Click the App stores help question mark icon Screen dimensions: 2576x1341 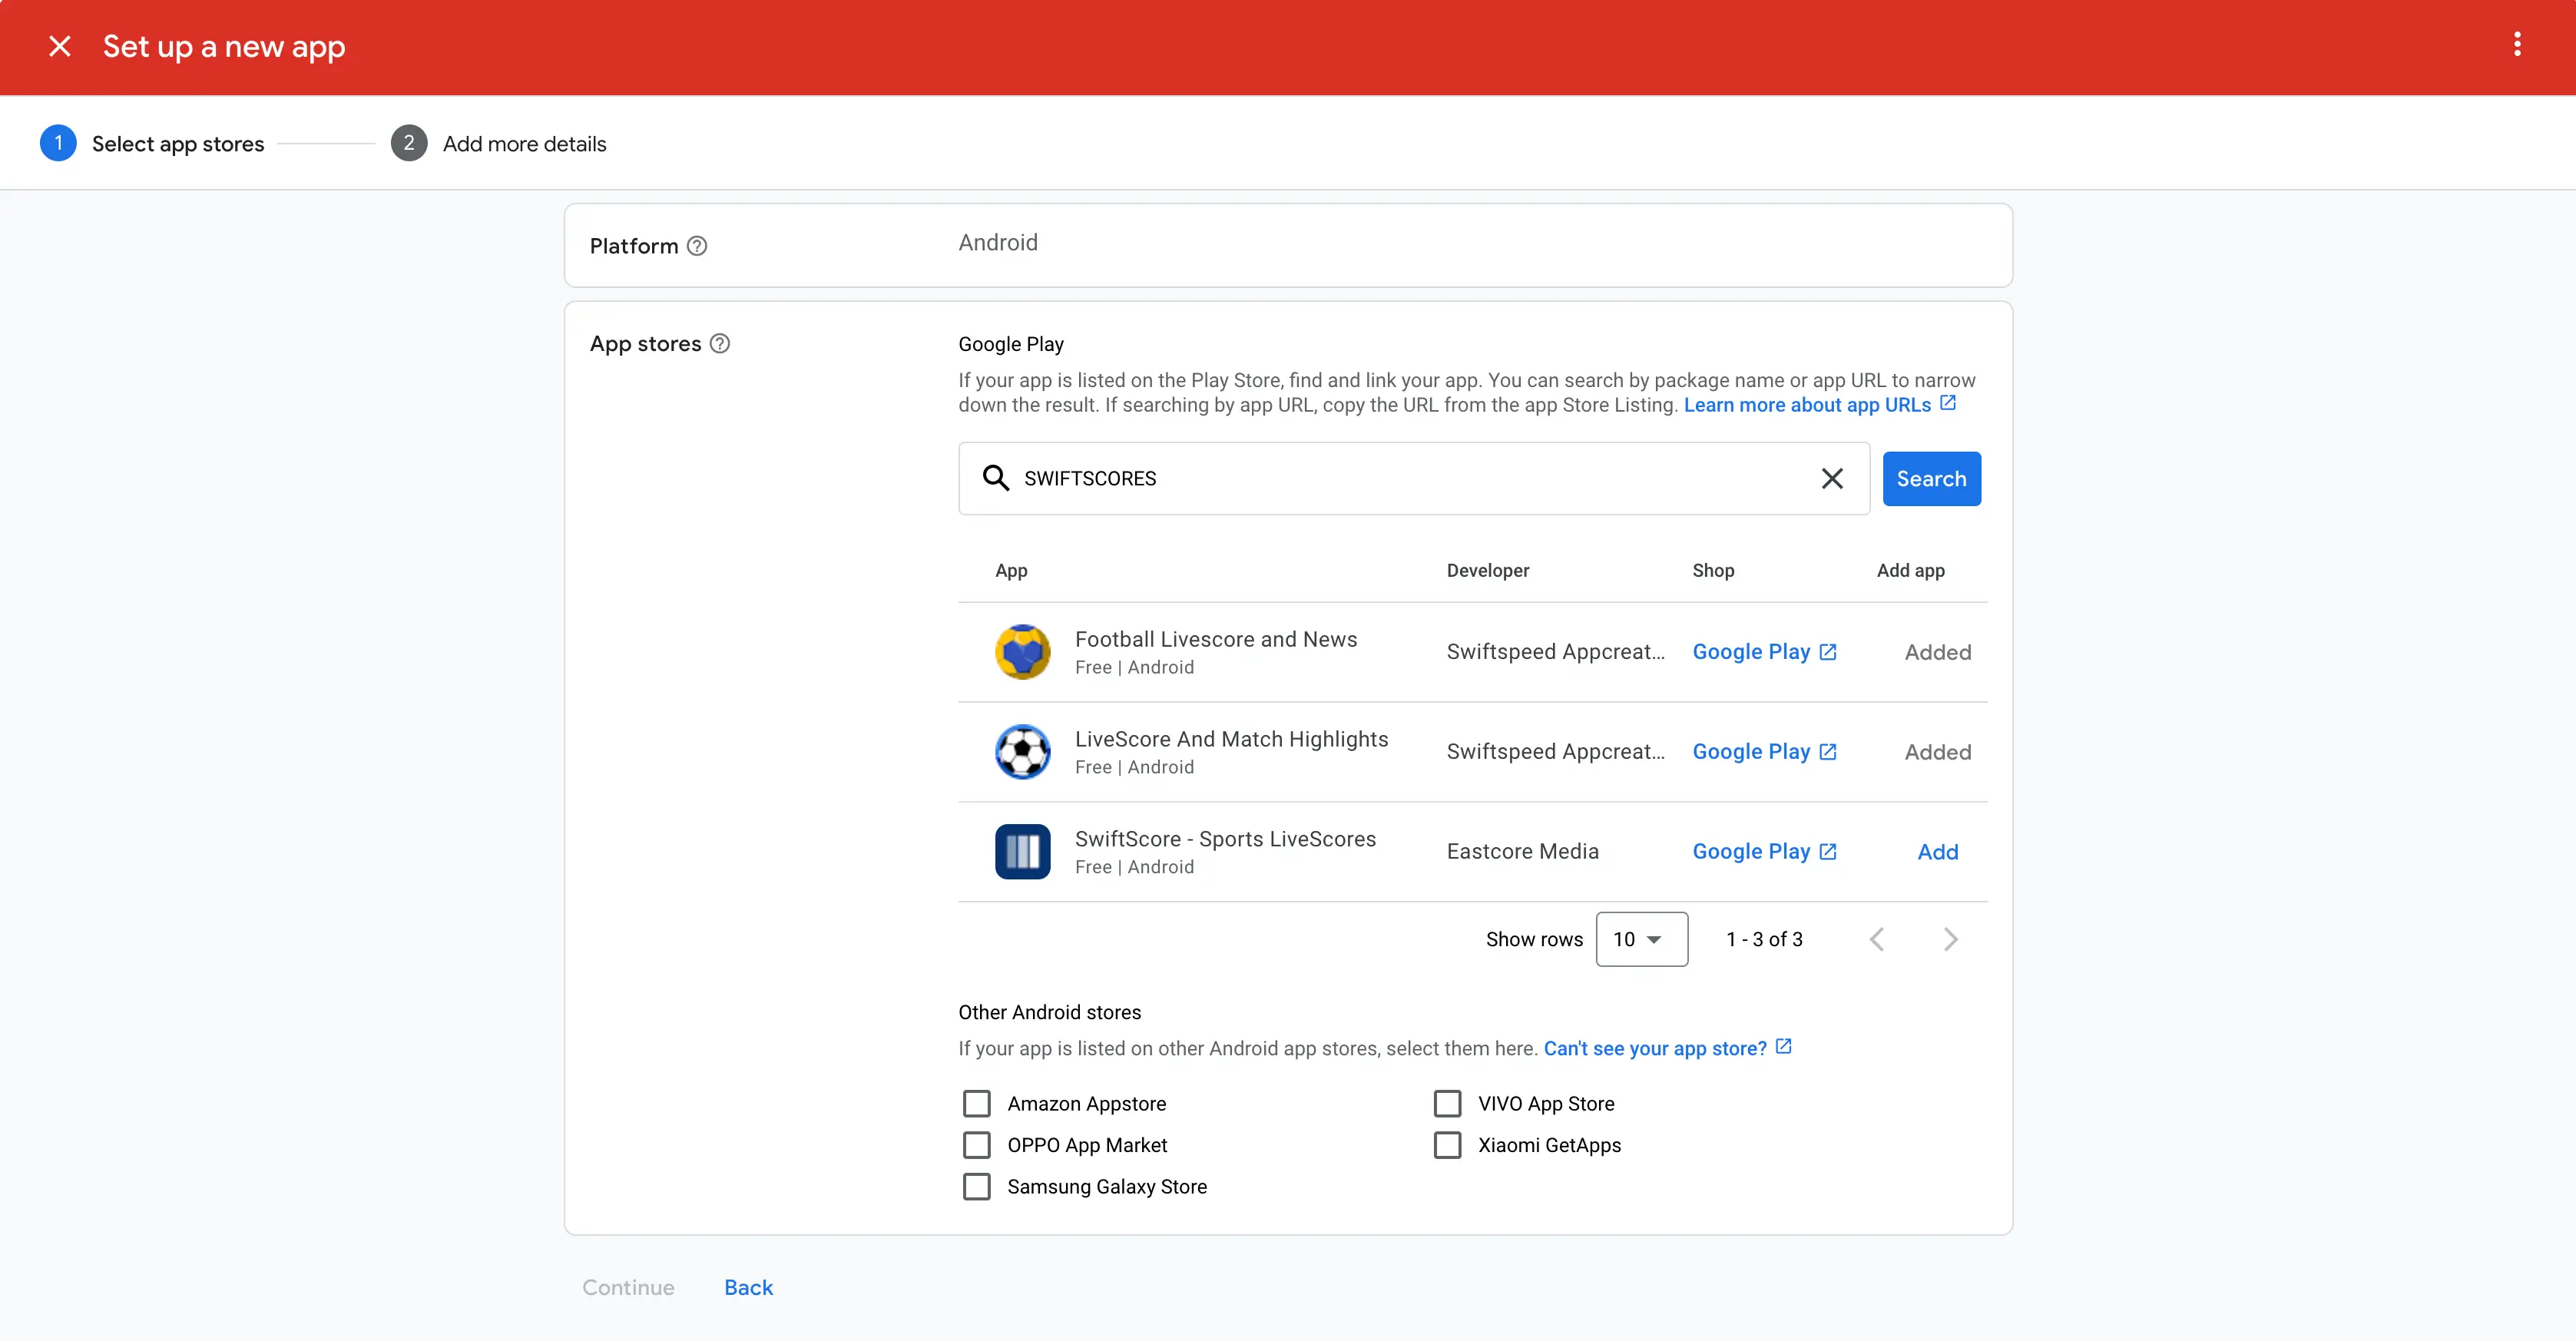point(720,344)
